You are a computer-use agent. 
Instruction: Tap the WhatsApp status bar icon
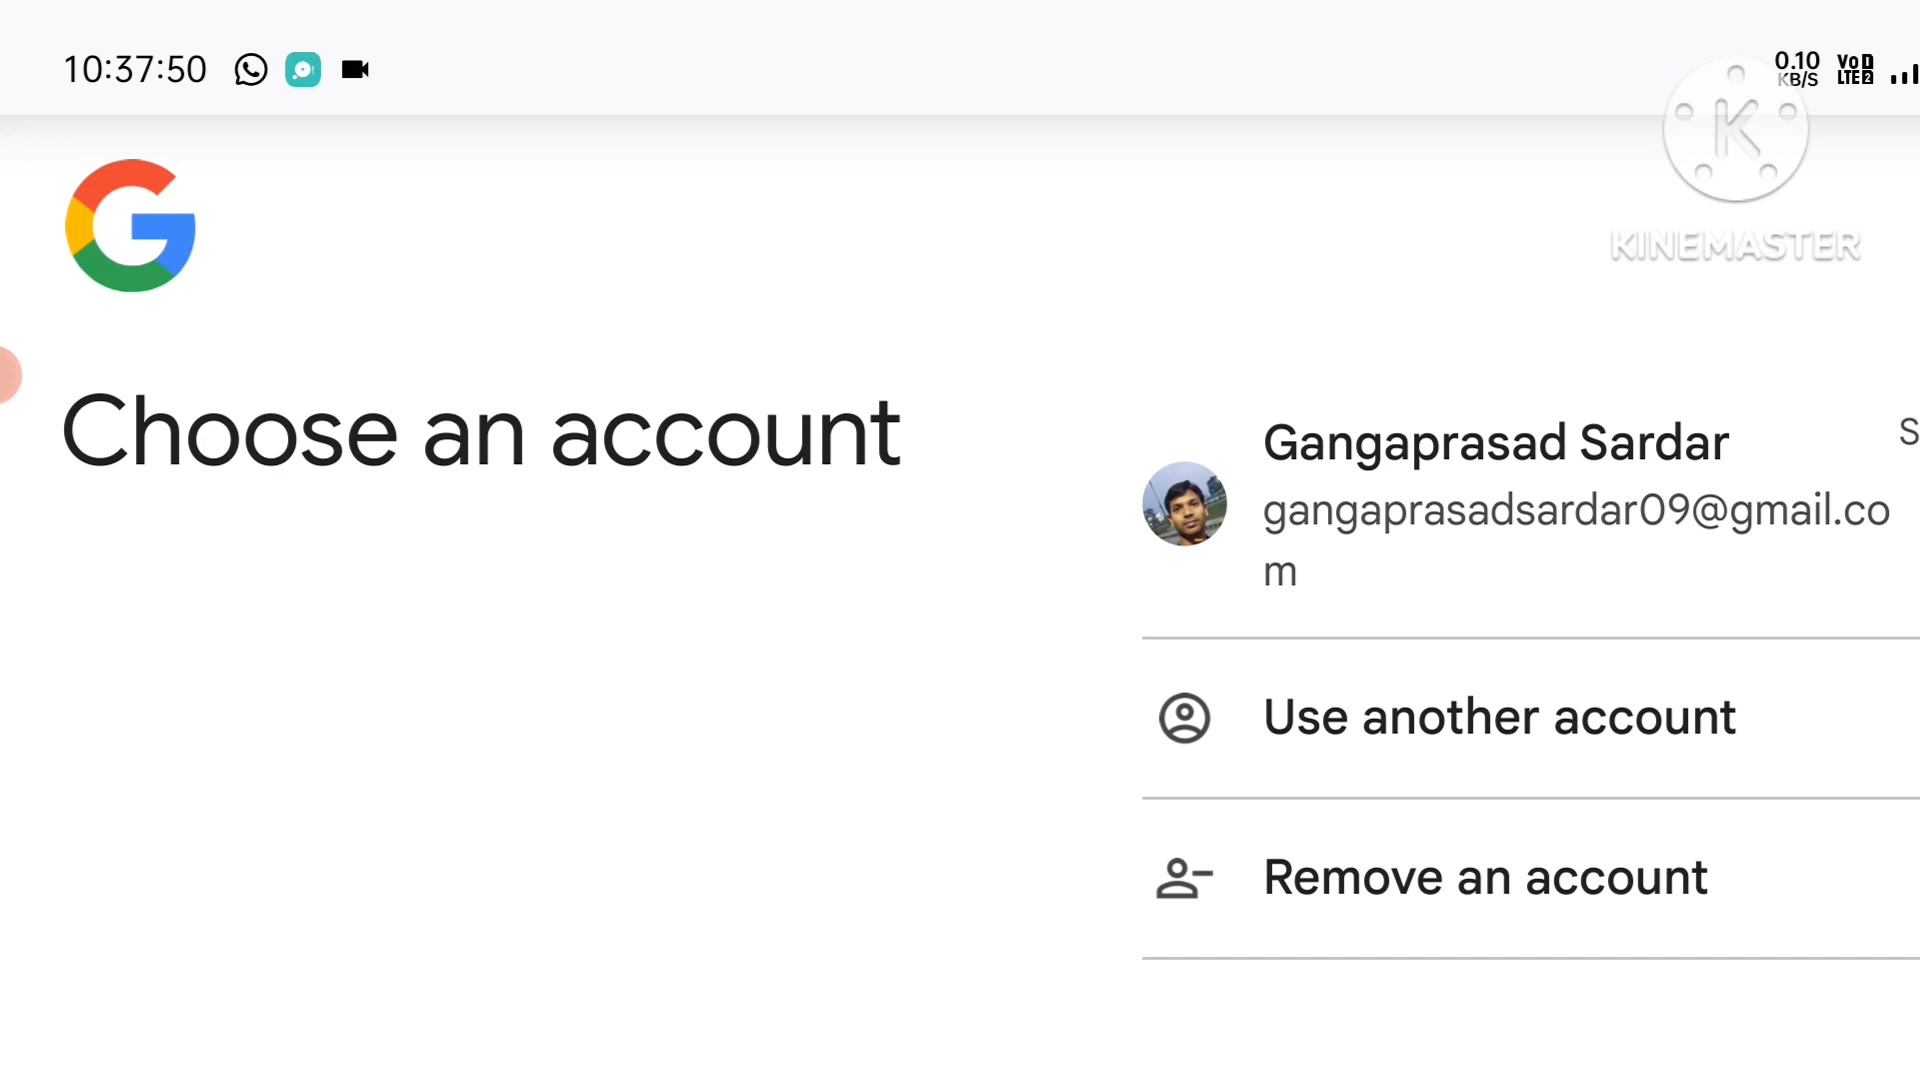(251, 70)
